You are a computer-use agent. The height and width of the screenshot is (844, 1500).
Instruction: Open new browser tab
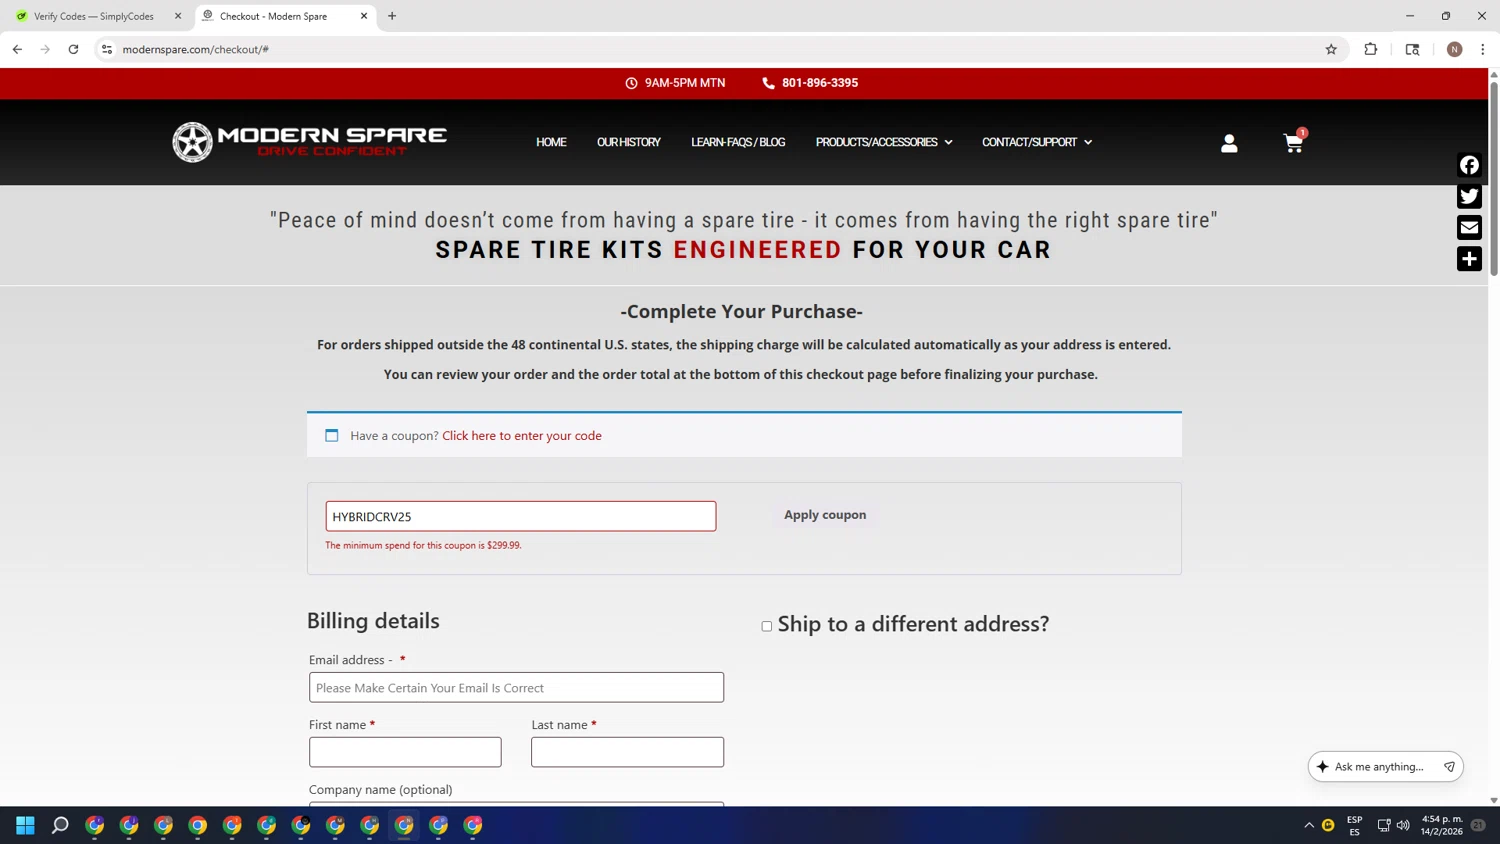[392, 16]
